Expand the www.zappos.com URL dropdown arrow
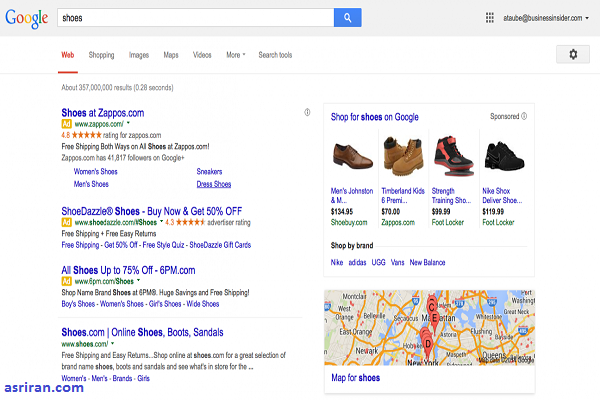 tap(128, 123)
